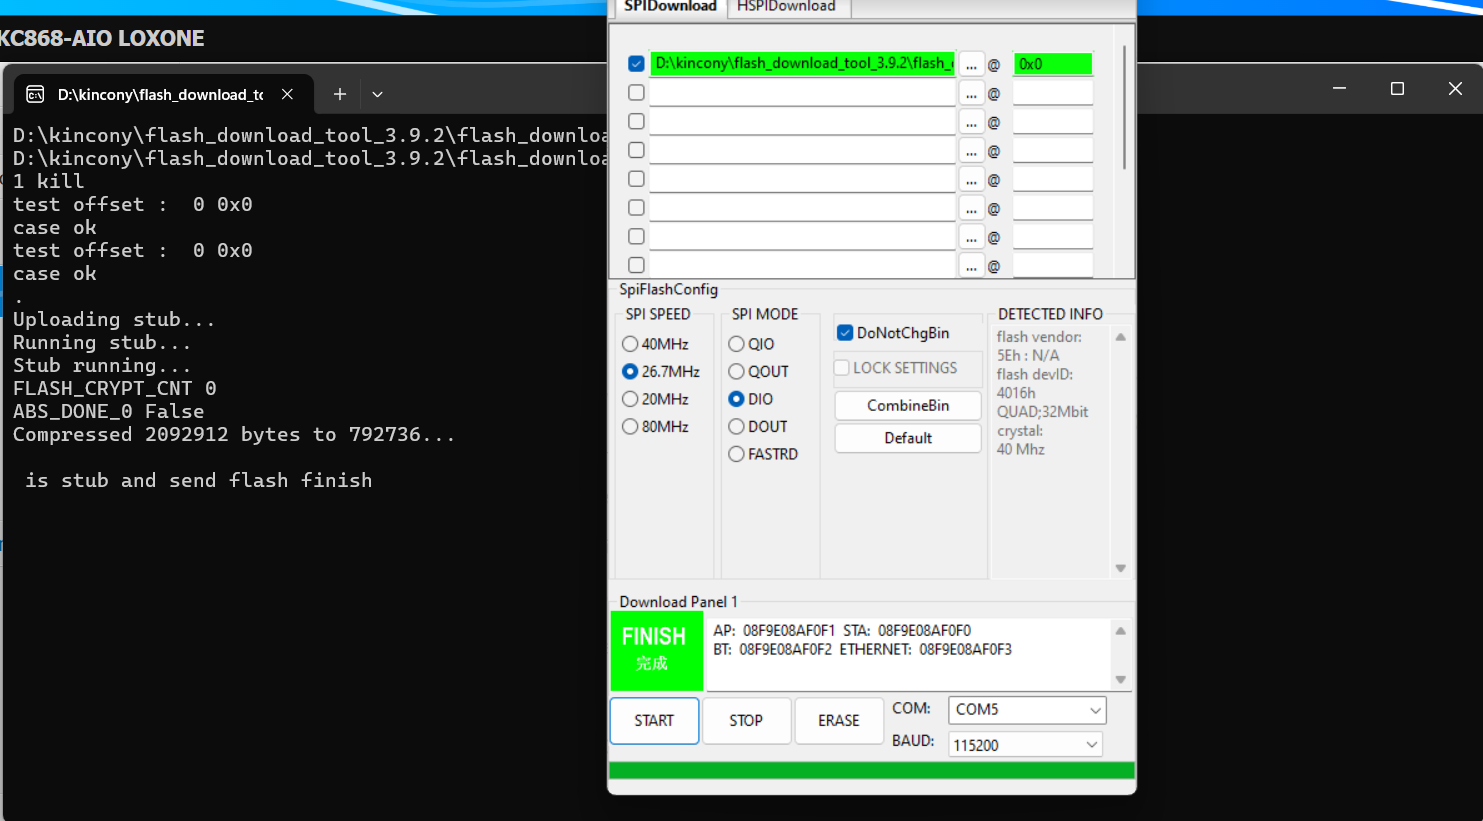
Task: Open the terminal tab dropdown chevron
Action: (377, 94)
